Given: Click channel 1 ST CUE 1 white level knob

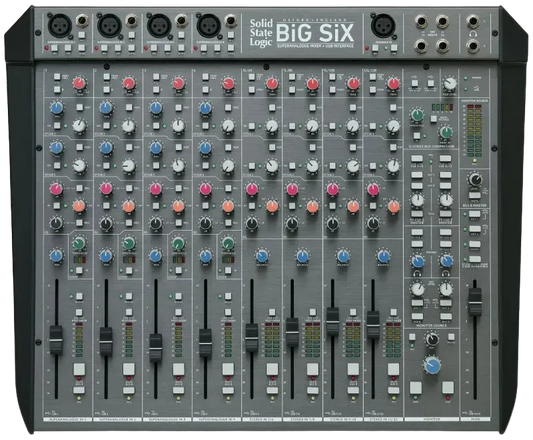Looking at the screenshot, I should tap(79, 126).
